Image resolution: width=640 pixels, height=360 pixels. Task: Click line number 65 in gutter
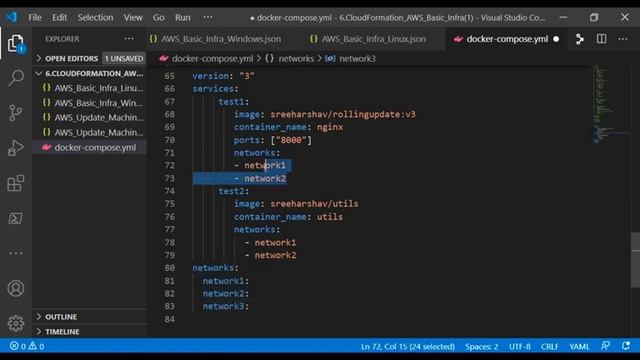coord(169,76)
